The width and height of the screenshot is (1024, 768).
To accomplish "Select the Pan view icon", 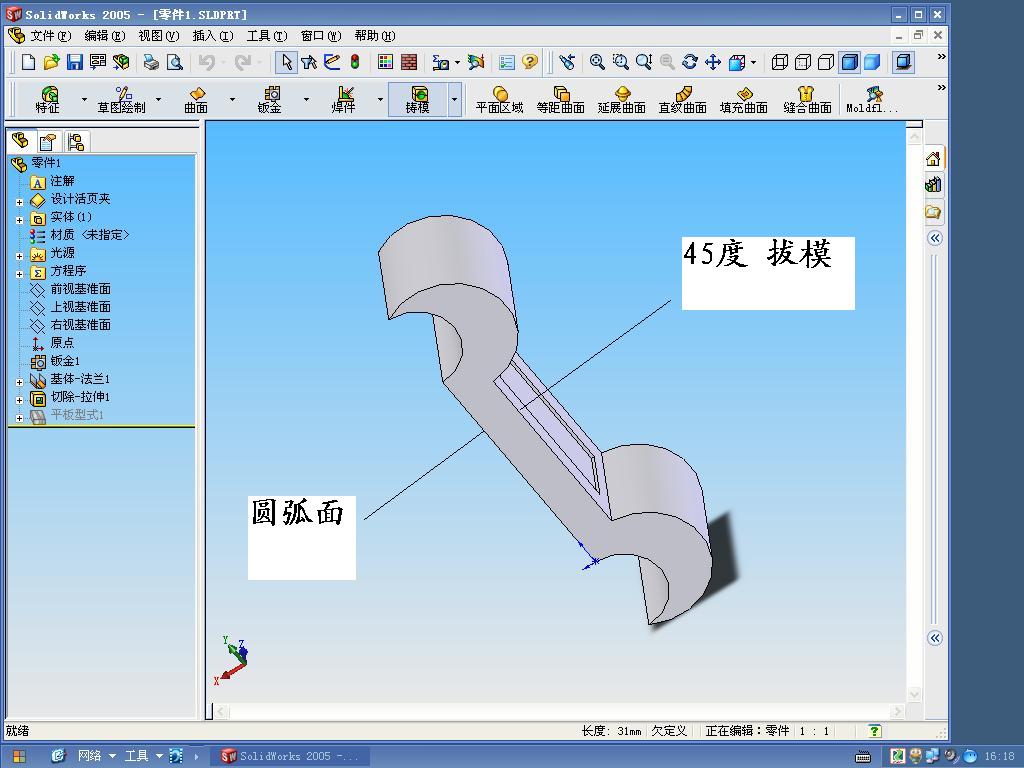I will click(712, 62).
